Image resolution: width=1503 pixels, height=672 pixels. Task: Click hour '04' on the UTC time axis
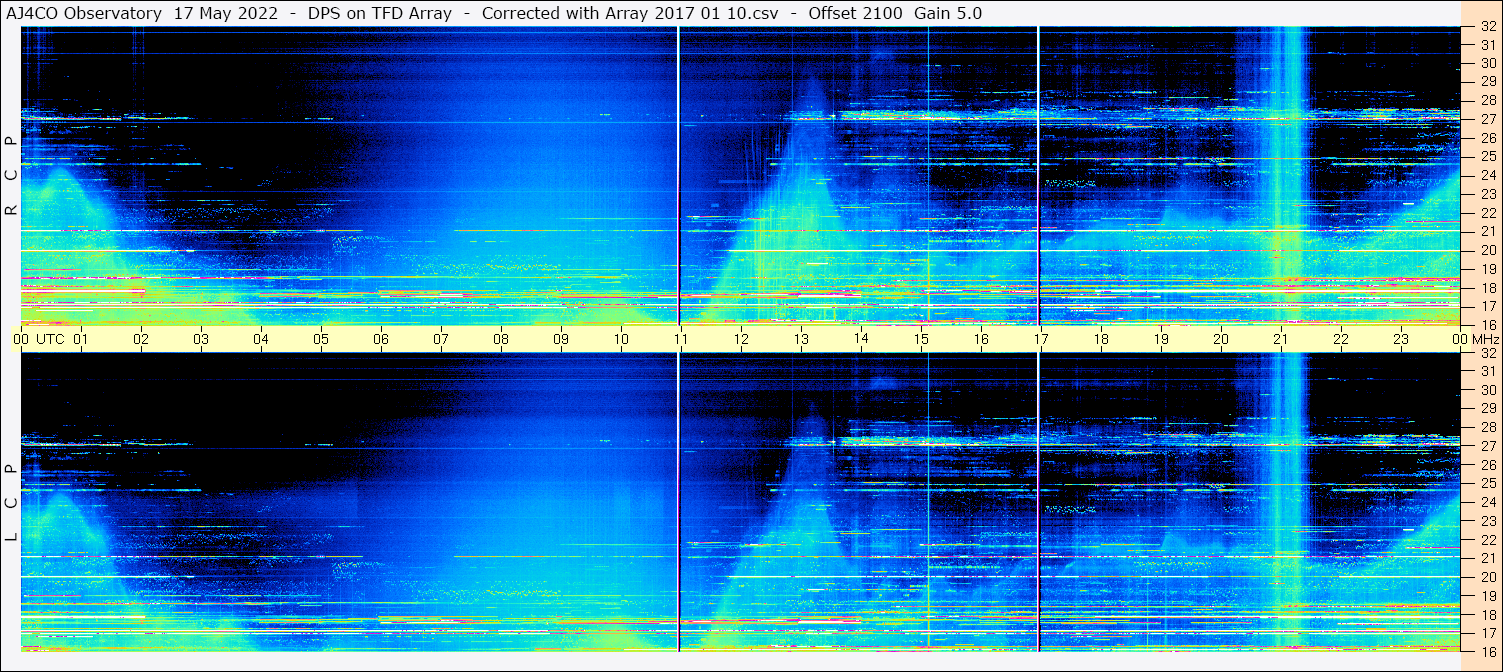point(261,339)
